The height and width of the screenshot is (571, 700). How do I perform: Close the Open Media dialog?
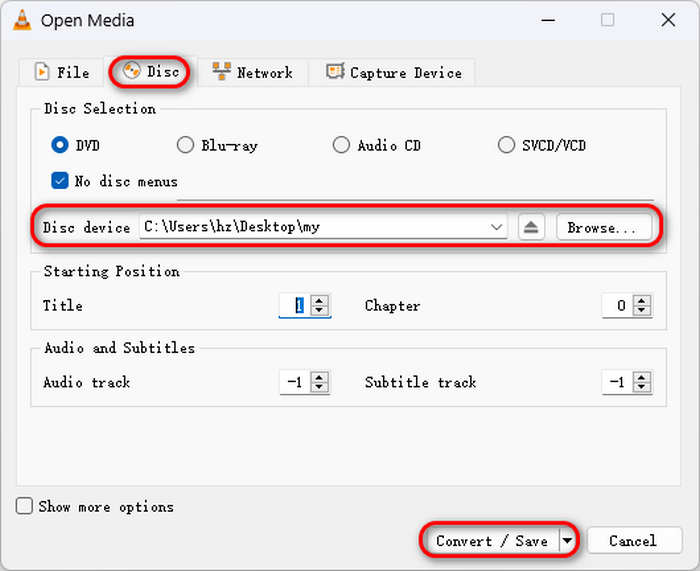click(668, 20)
